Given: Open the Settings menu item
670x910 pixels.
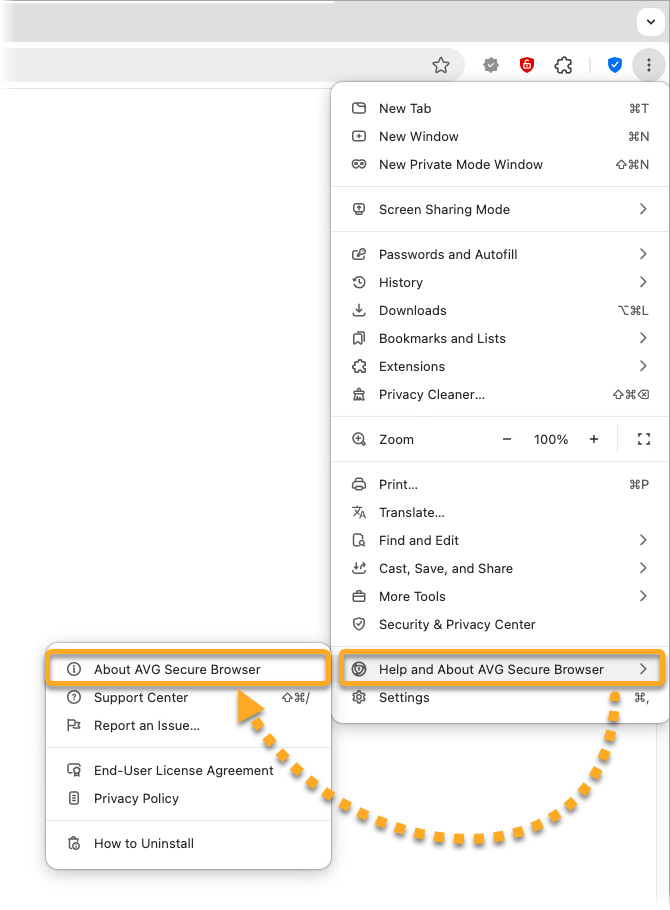Looking at the screenshot, I should tap(404, 697).
